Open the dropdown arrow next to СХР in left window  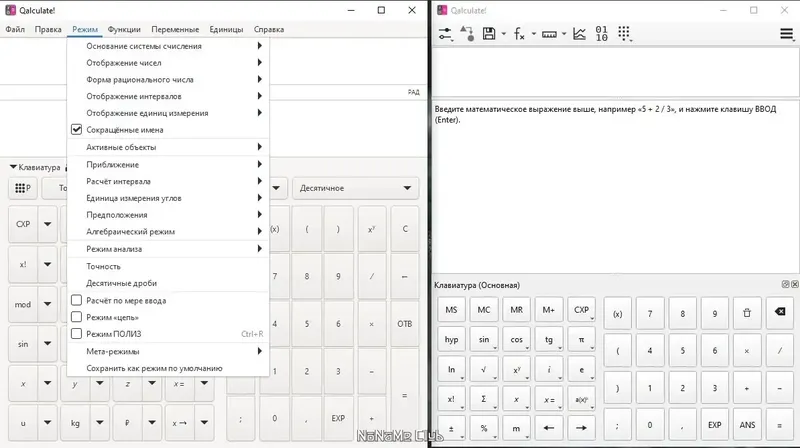coord(47,224)
